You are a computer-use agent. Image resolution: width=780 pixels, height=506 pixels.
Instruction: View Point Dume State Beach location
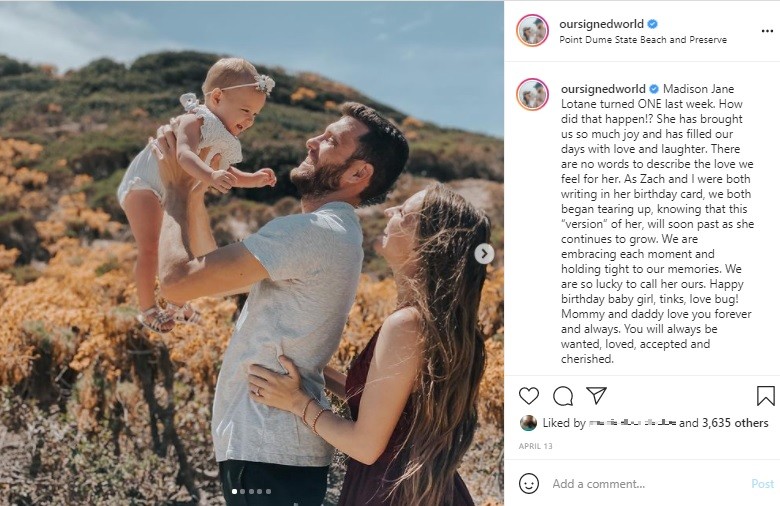[x=643, y=40]
